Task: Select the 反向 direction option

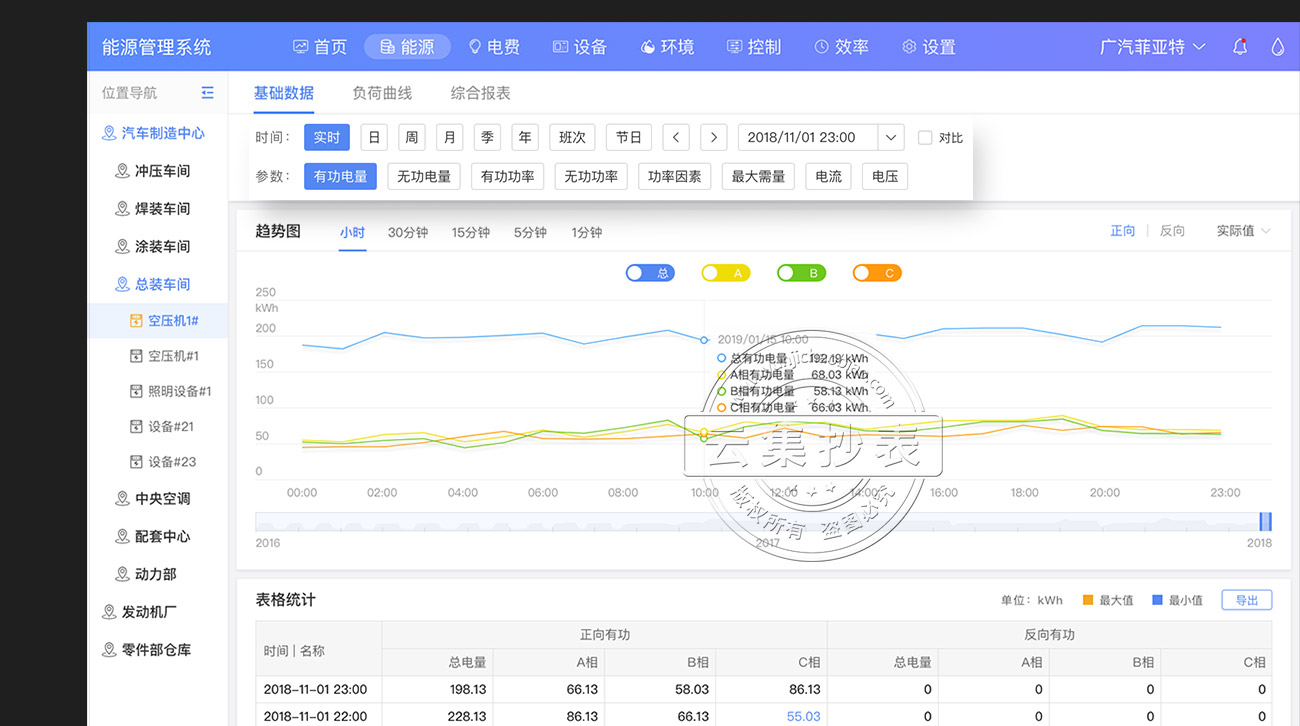Action: click(x=1172, y=231)
